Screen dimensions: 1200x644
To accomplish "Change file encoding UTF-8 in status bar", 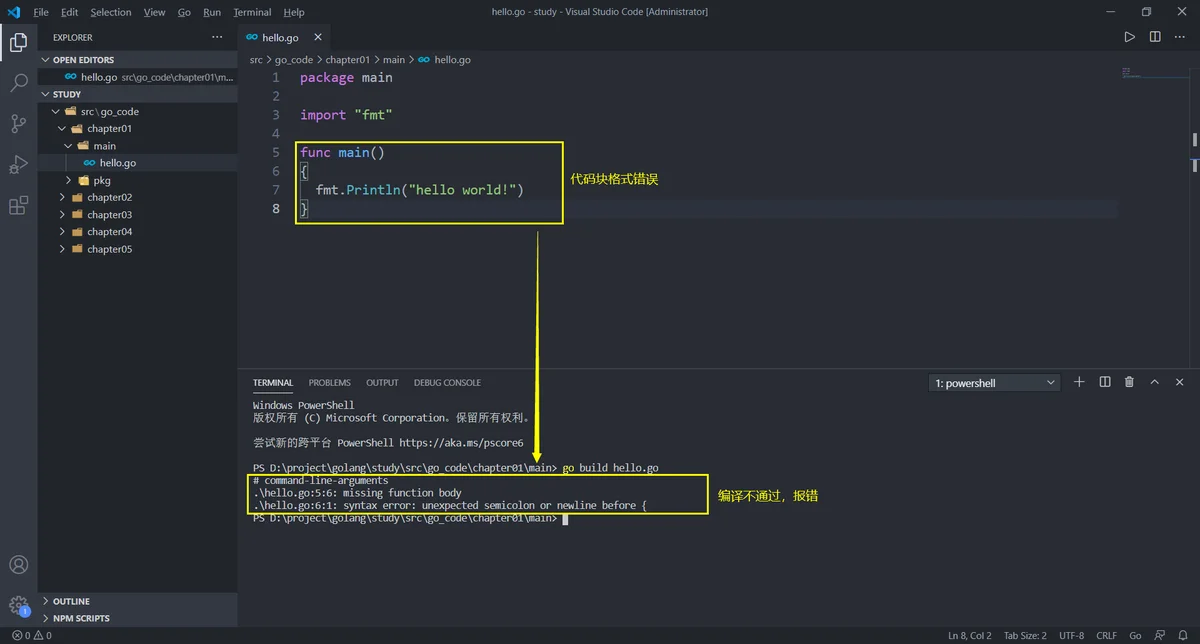I will [1071, 635].
